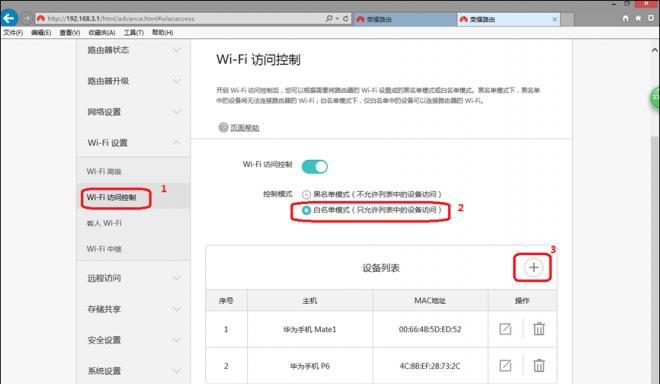660x384 pixels.
Task: Click the 操作 column header
Action: [x=522, y=301]
